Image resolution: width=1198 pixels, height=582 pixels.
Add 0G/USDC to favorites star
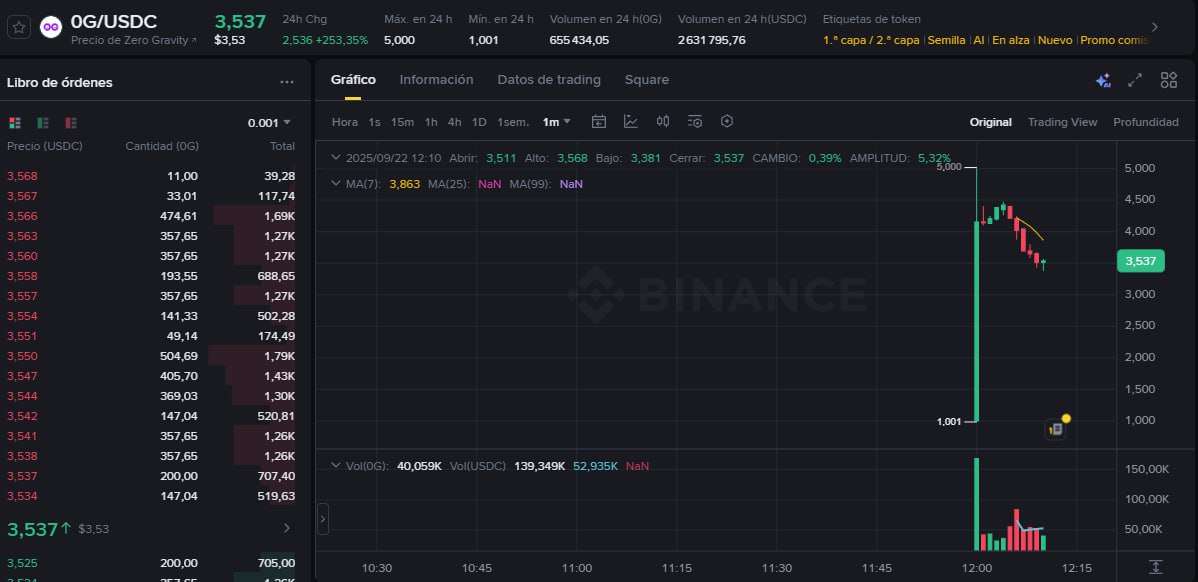pos(19,27)
